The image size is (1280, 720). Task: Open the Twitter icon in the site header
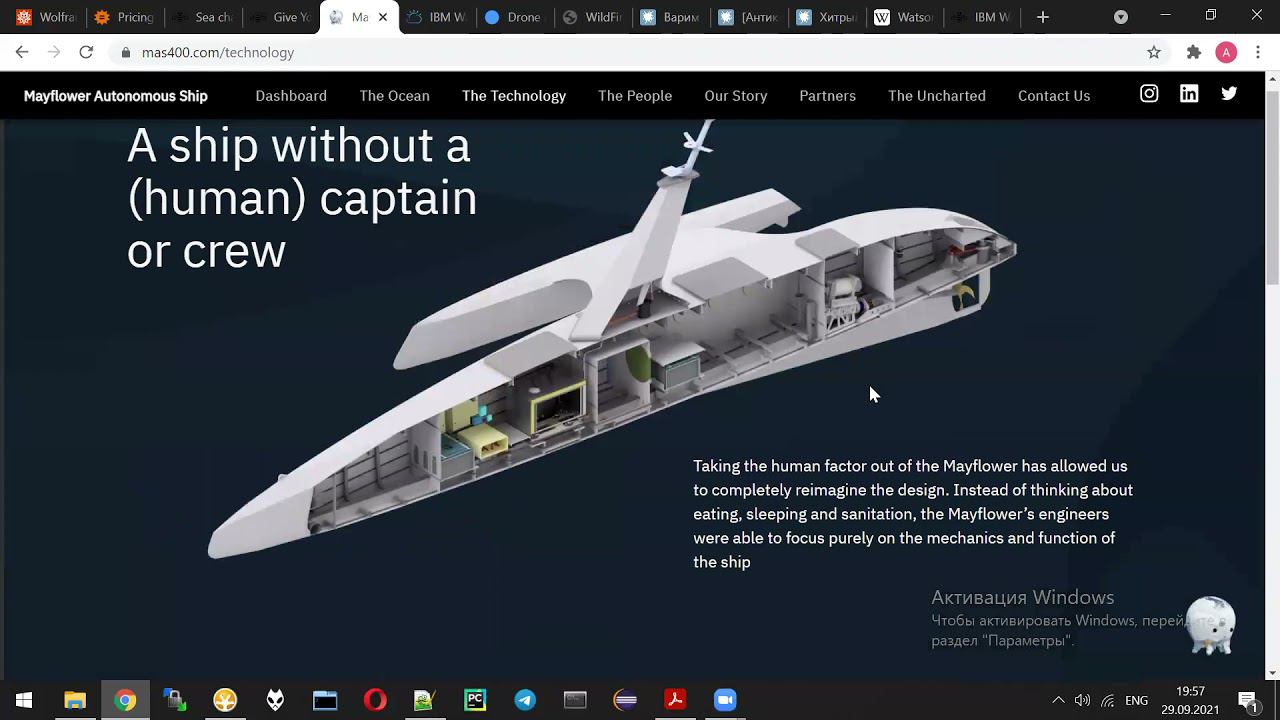coord(1229,94)
